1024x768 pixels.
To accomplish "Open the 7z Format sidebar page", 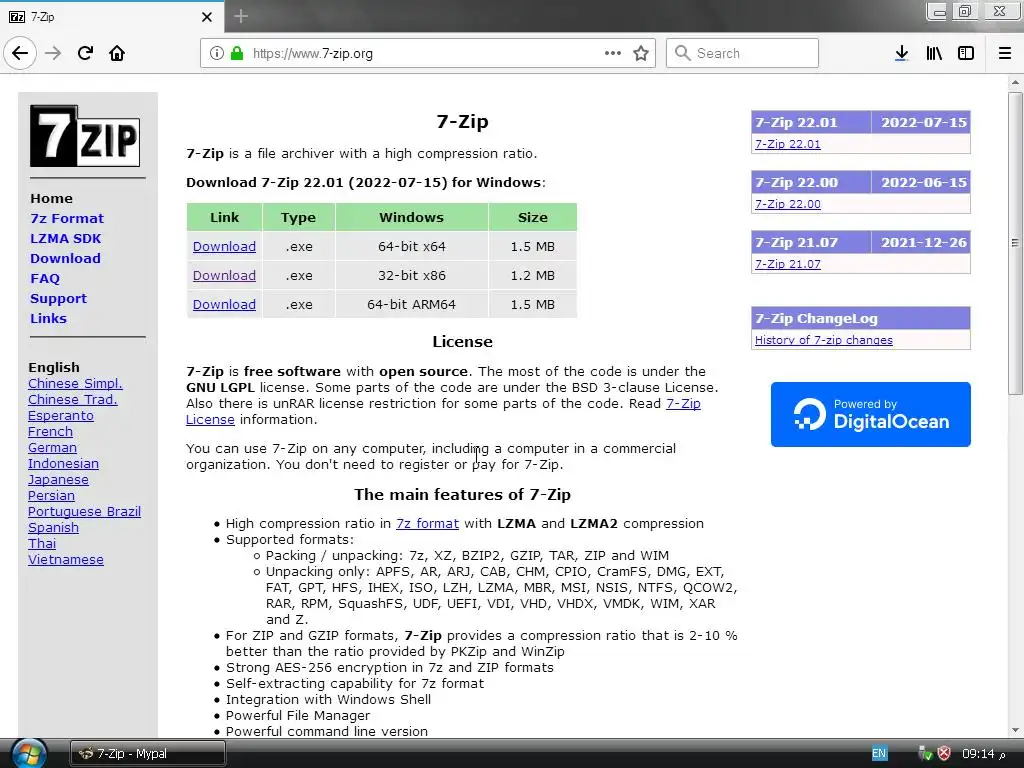I will (67, 218).
